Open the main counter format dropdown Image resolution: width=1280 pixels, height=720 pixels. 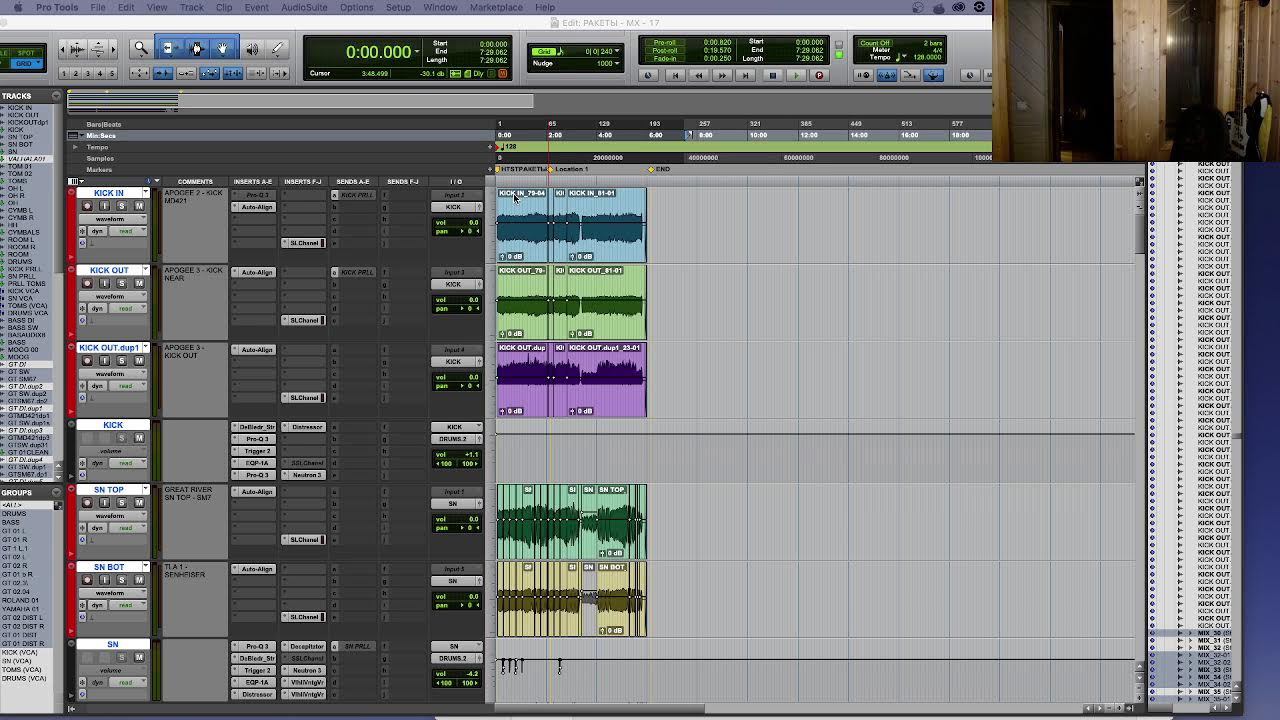tap(418, 52)
